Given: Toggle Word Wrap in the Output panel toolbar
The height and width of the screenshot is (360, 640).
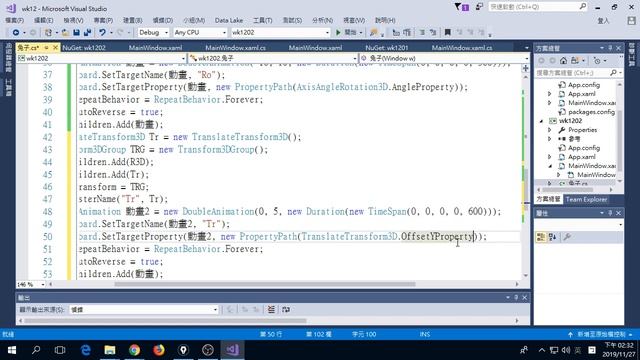Looking at the screenshot, I should pos(286,309).
